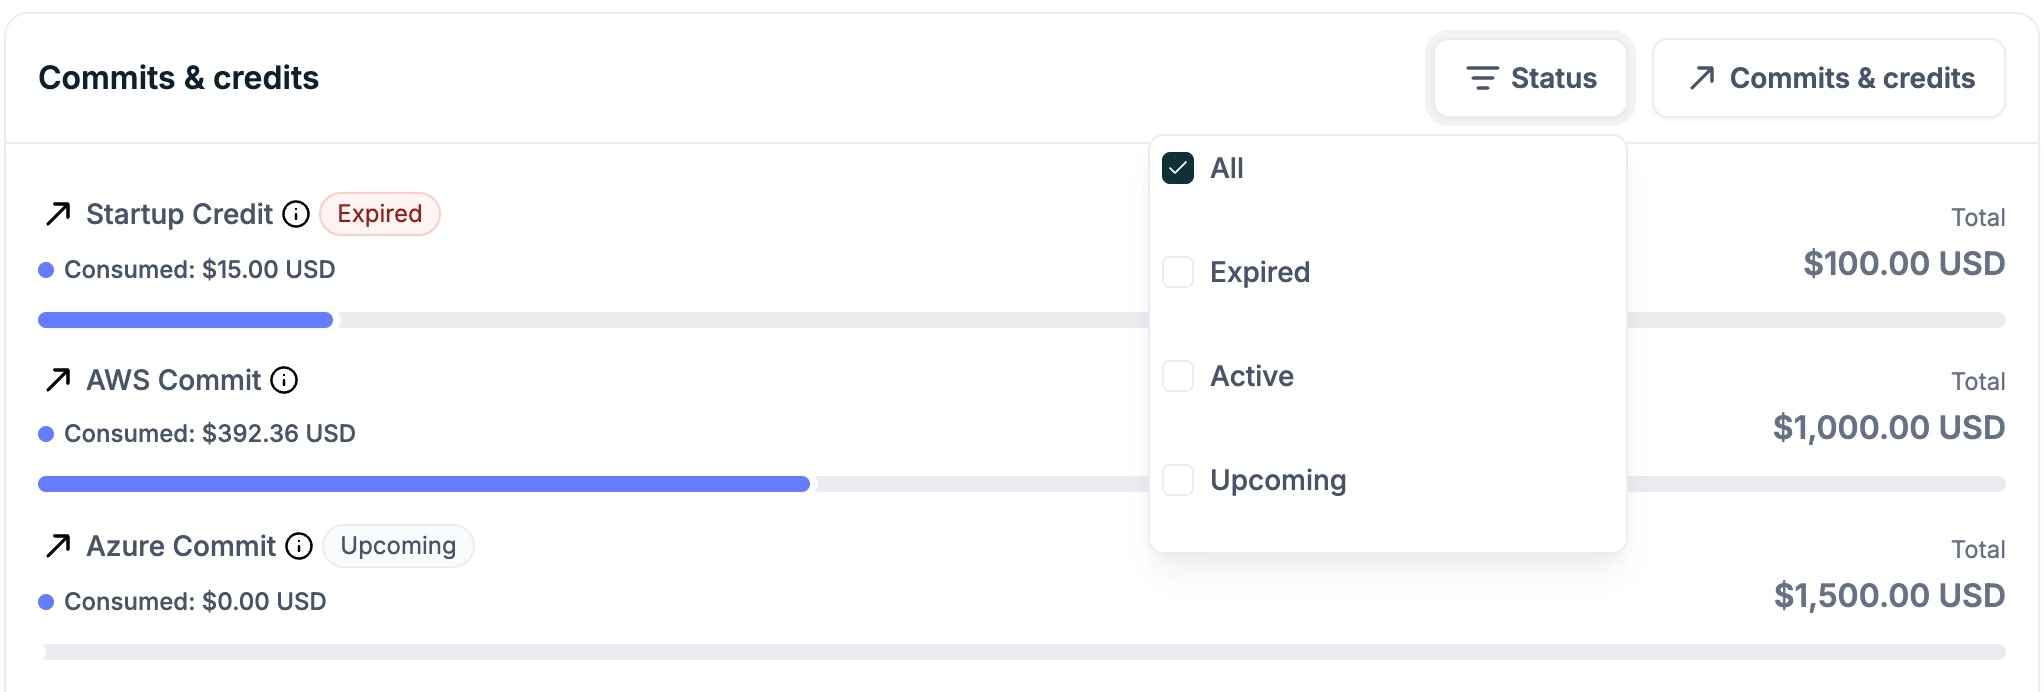Enable the Active status filter
Viewport: 2044px width, 692px height.
[x=1178, y=376]
